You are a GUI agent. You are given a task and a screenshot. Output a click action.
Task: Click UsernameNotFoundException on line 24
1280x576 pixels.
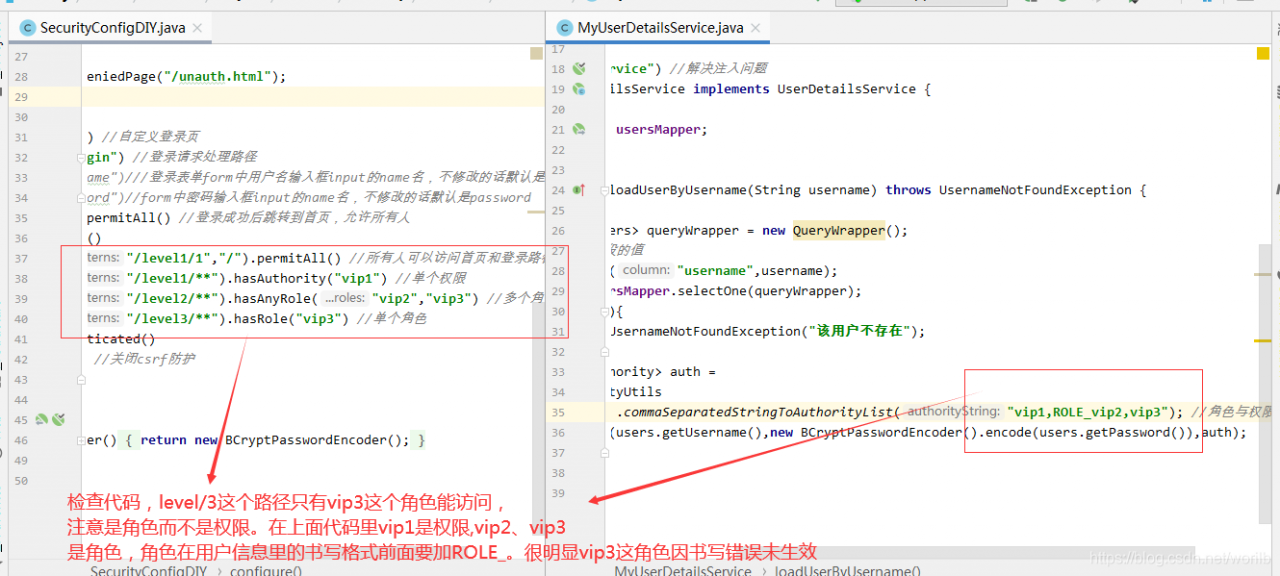[1034, 190]
